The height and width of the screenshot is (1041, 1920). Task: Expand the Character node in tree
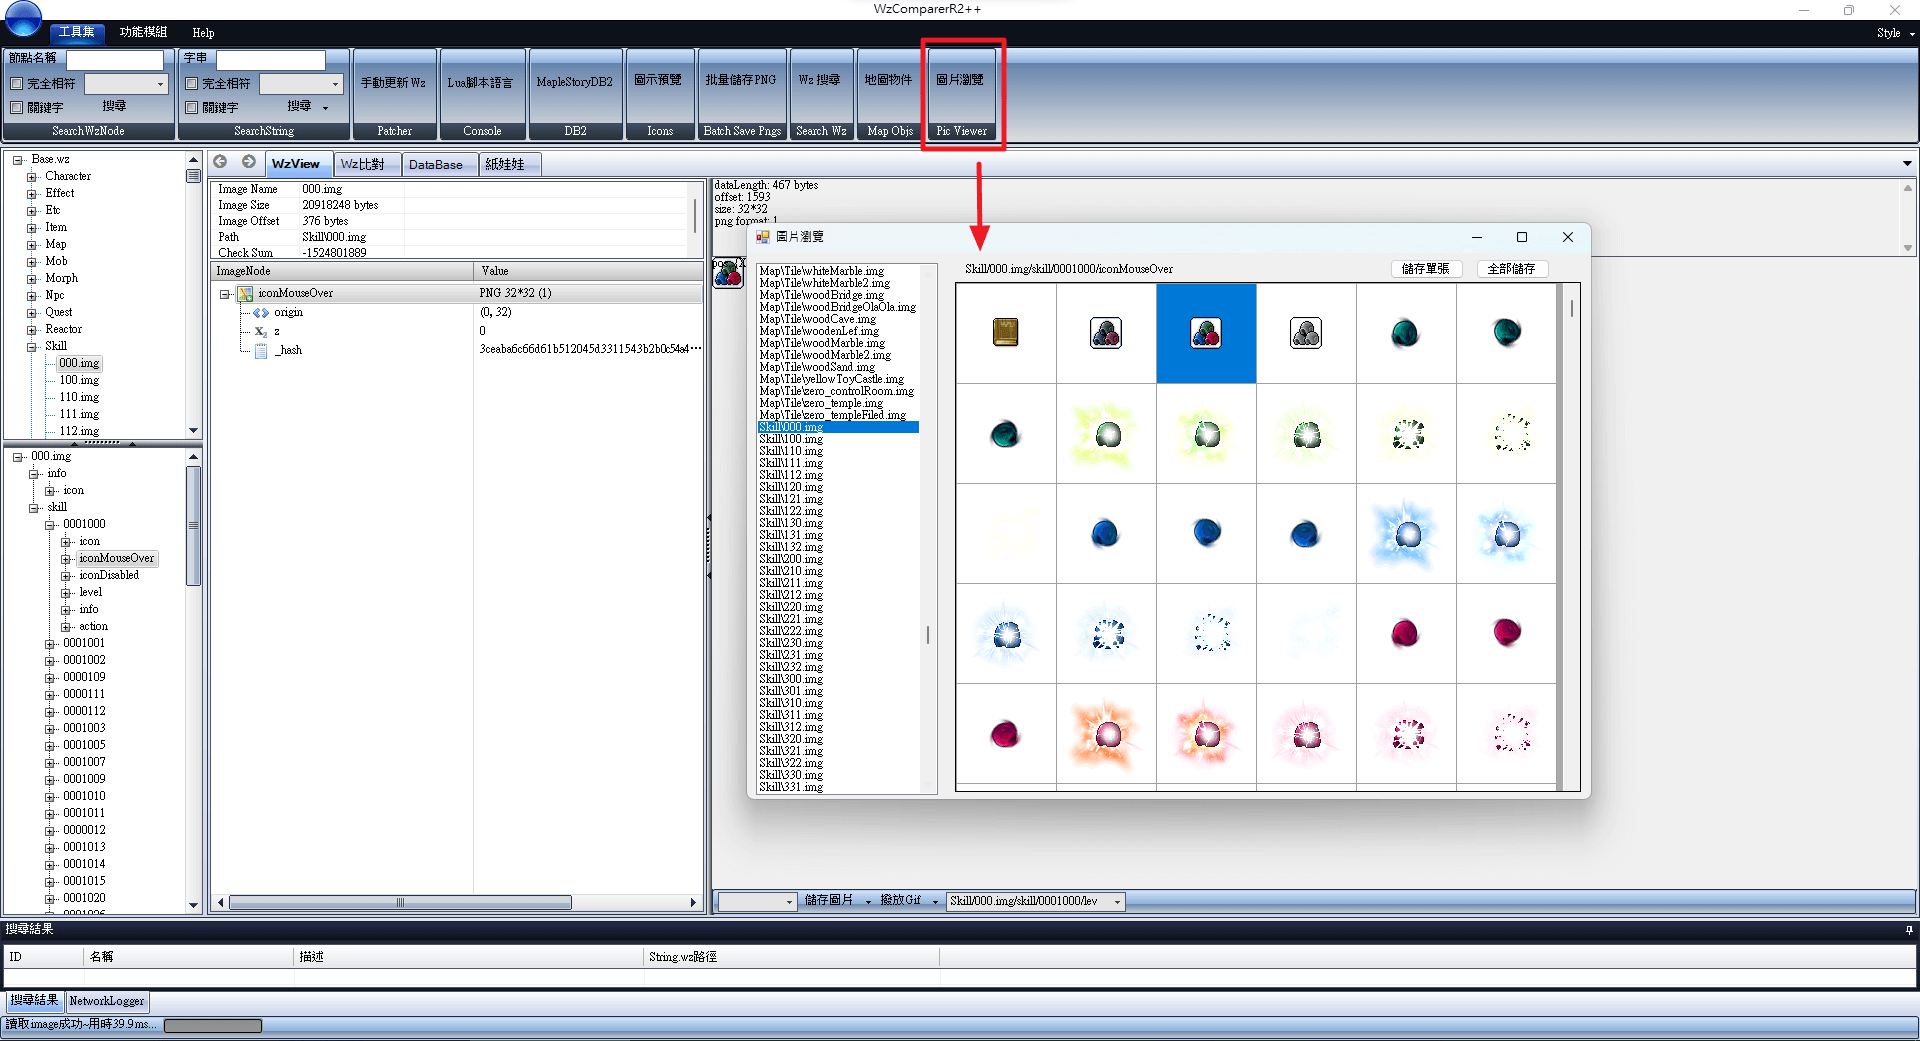[x=32, y=177]
